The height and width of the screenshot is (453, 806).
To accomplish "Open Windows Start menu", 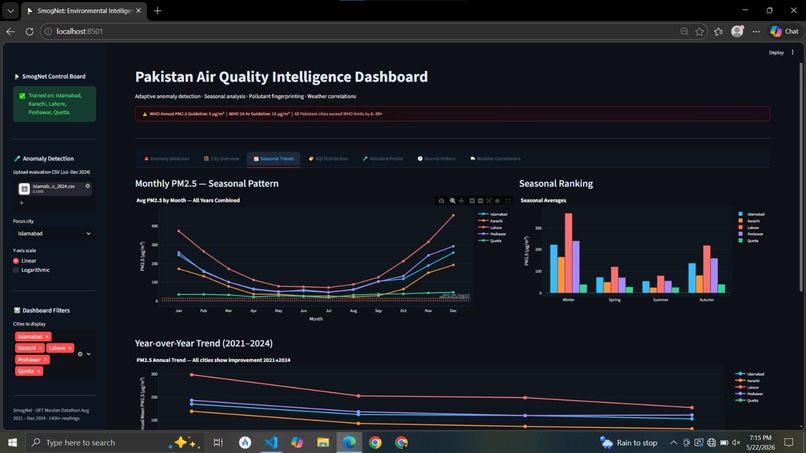I will point(12,442).
